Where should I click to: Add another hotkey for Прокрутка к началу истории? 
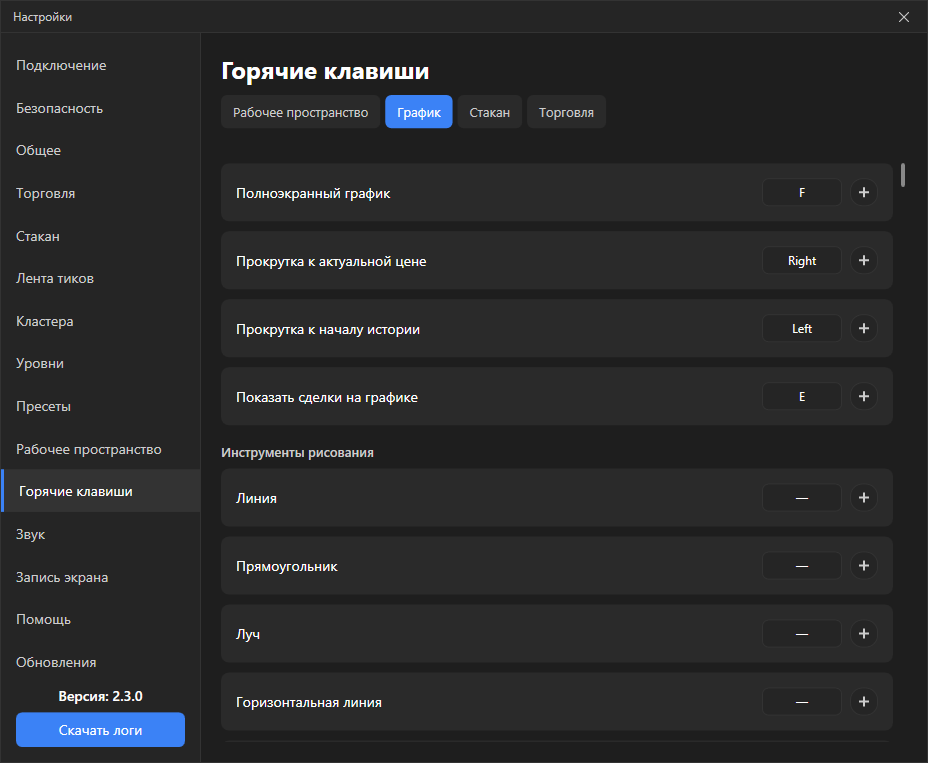[x=863, y=329]
